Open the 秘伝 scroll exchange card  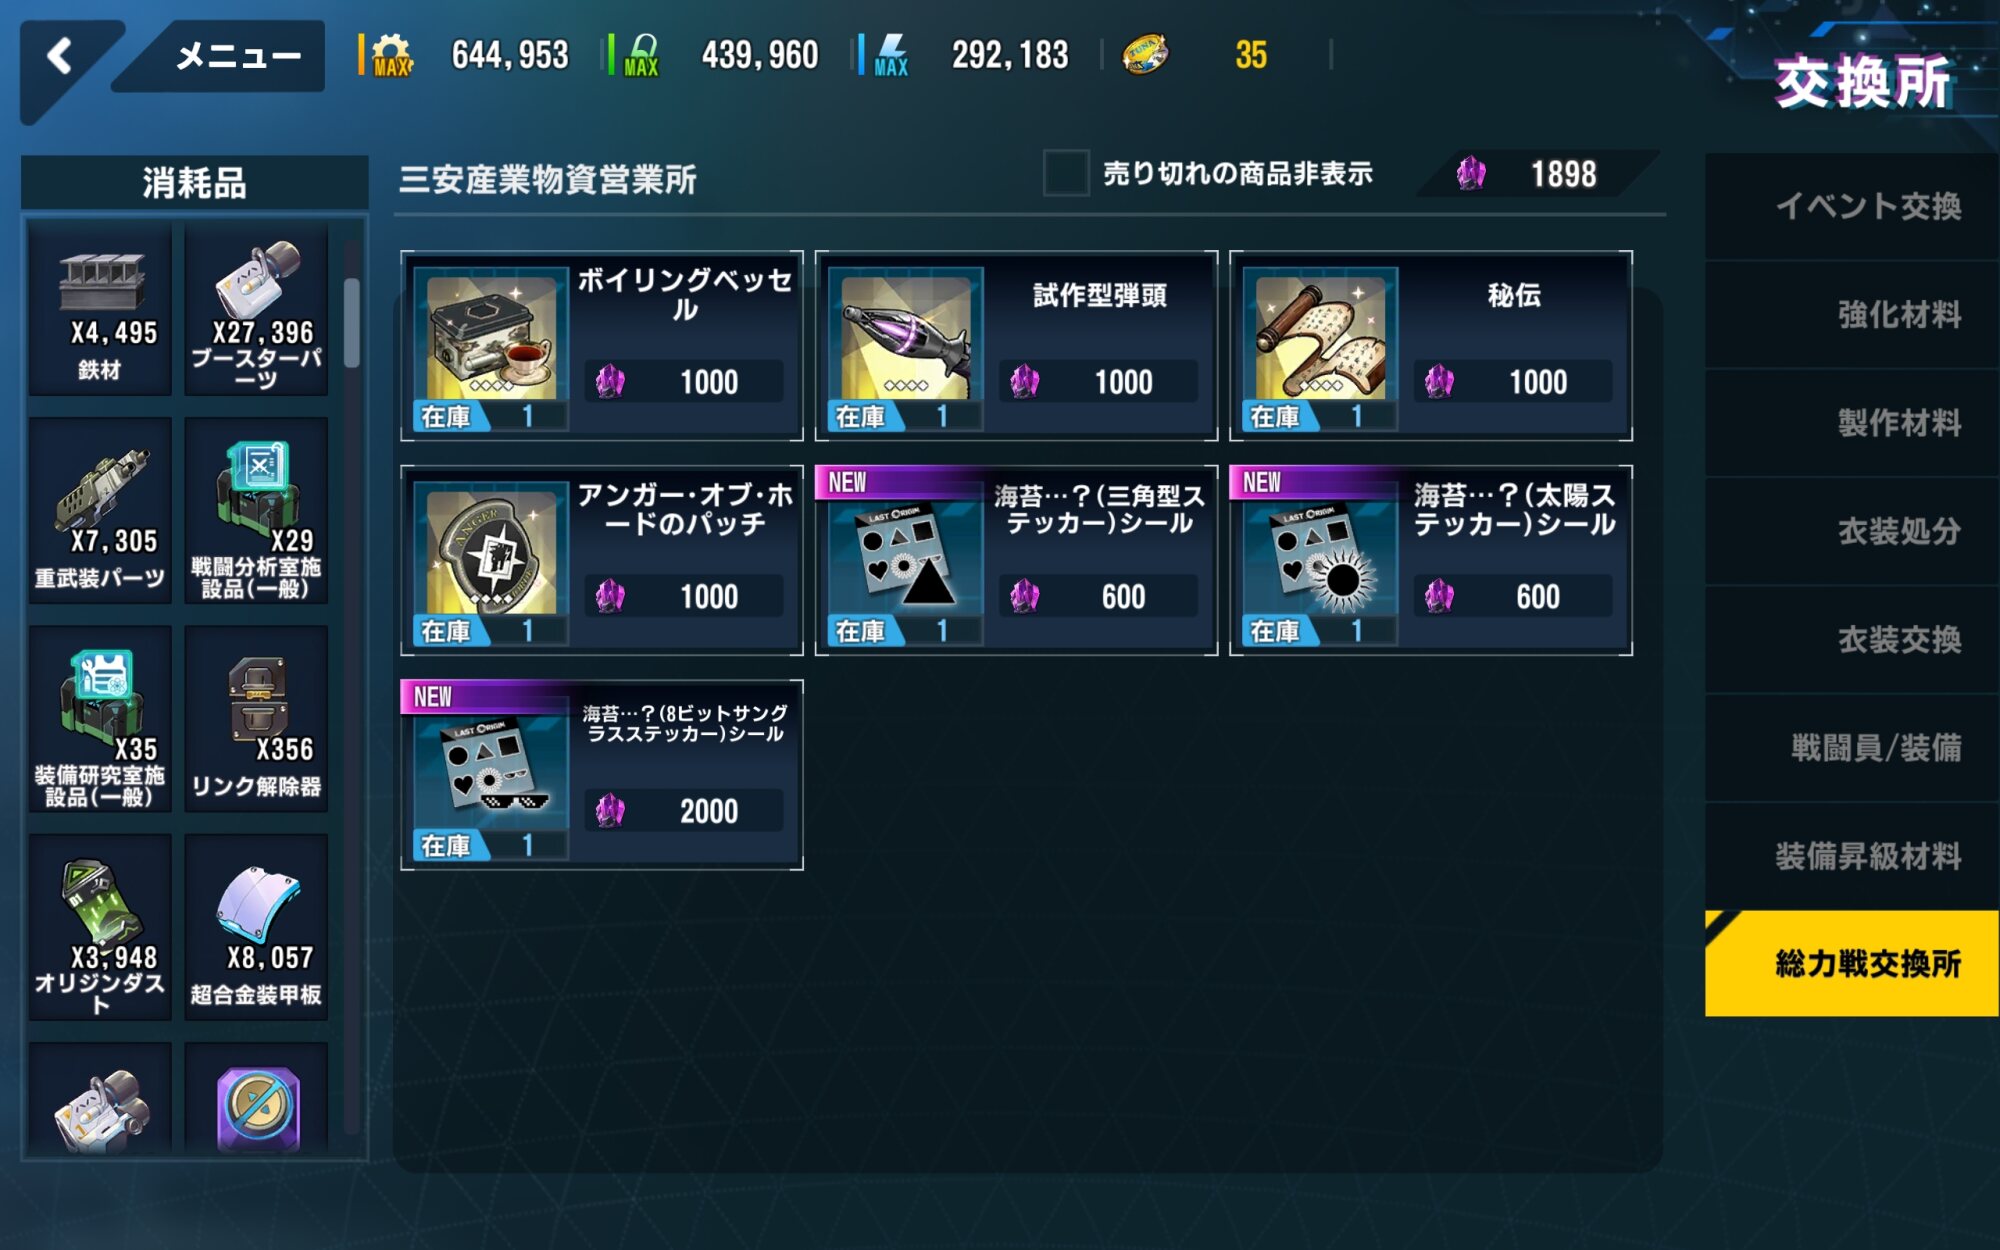tap(1431, 346)
